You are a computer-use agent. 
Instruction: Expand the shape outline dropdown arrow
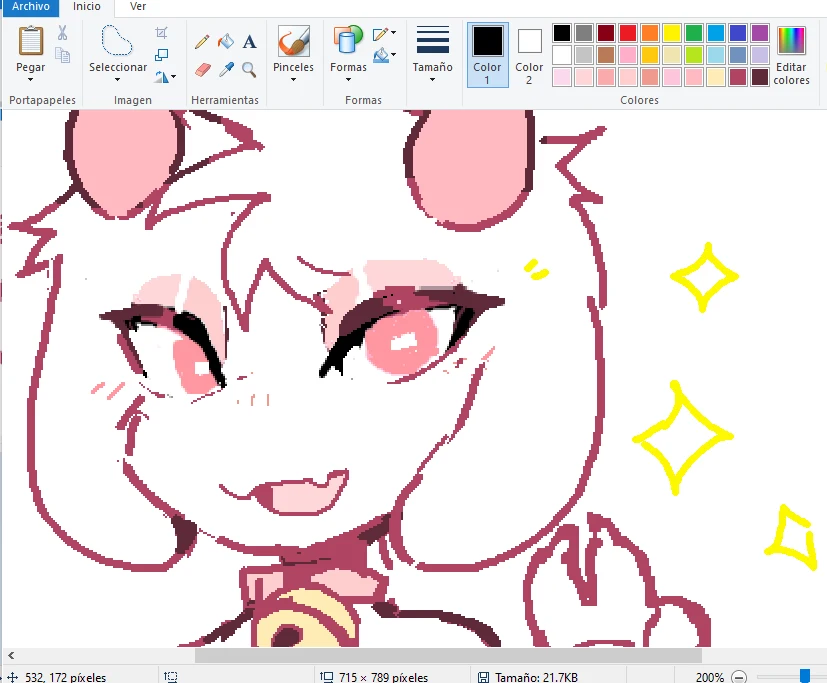[394, 34]
